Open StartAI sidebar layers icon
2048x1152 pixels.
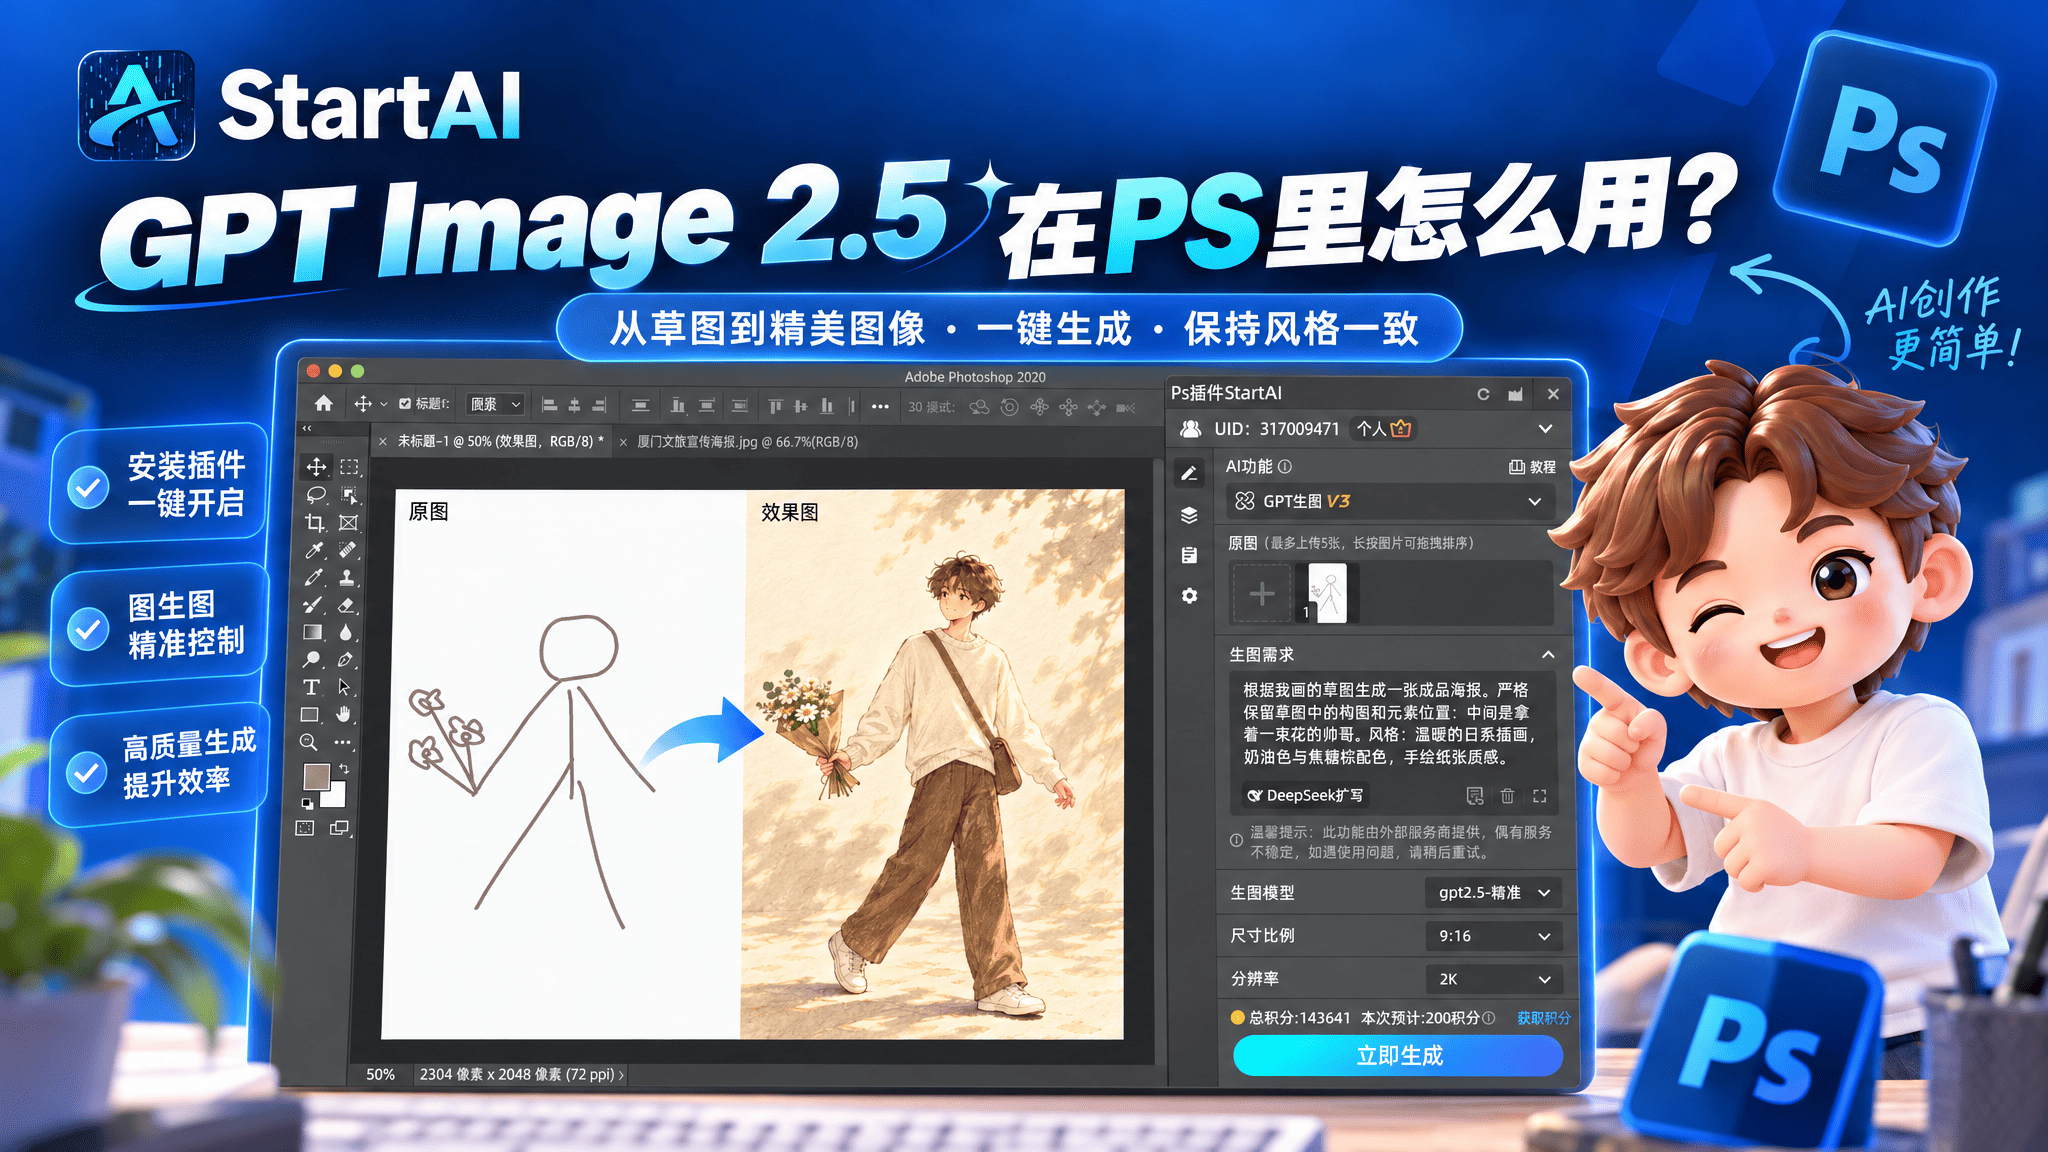pyautogui.click(x=1189, y=515)
